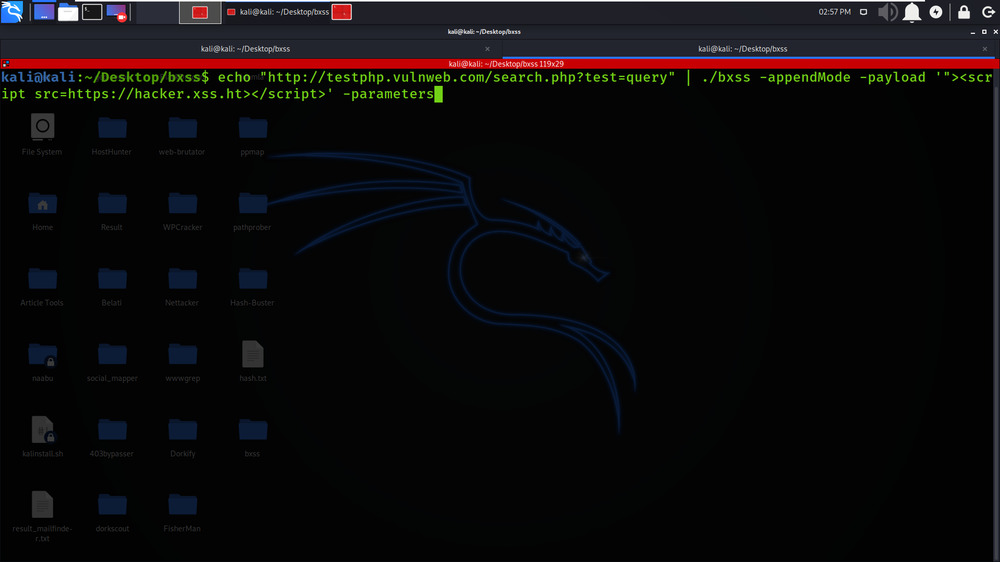Lock the screen with the padlock icon

(964, 12)
